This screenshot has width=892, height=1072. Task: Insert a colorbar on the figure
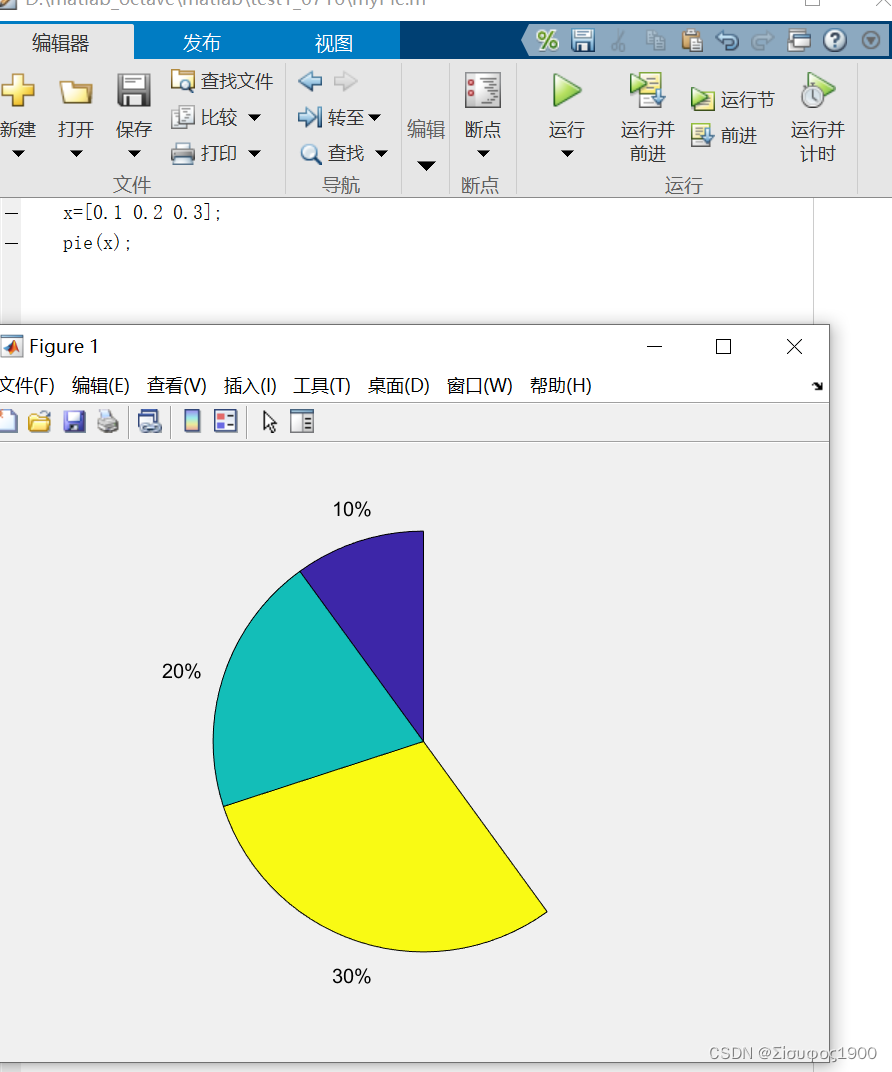click(x=190, y=421)
